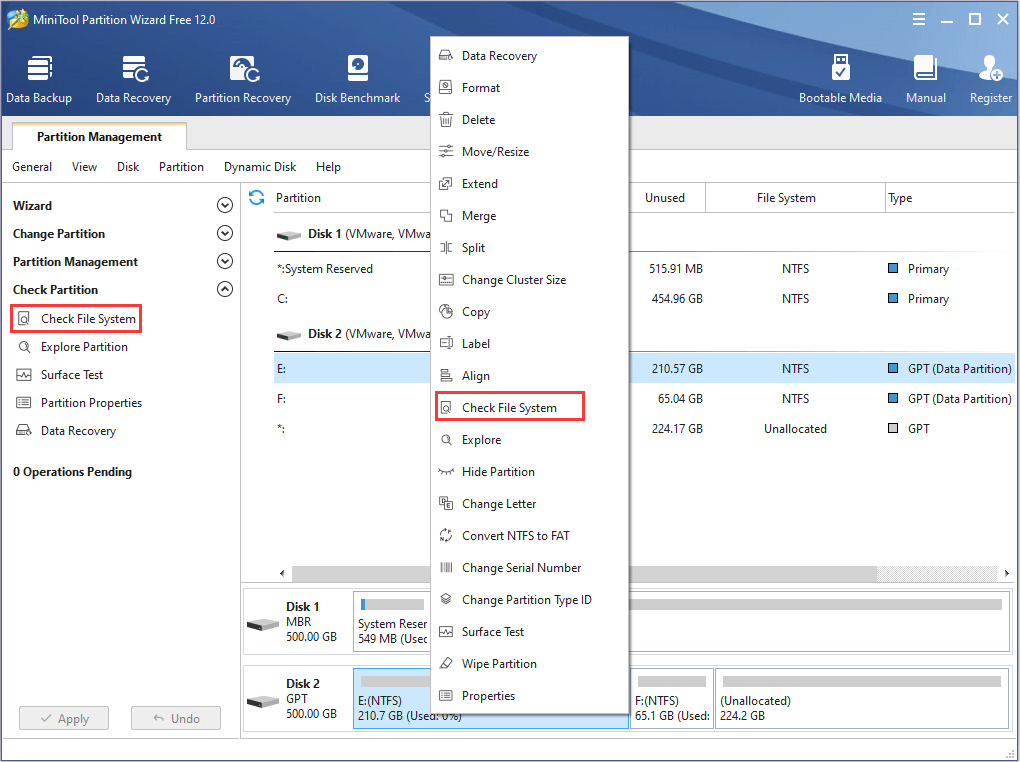Click the horizontal scrollbar right arrow
1020x762 pixels.
click(x=1006, y=573)
